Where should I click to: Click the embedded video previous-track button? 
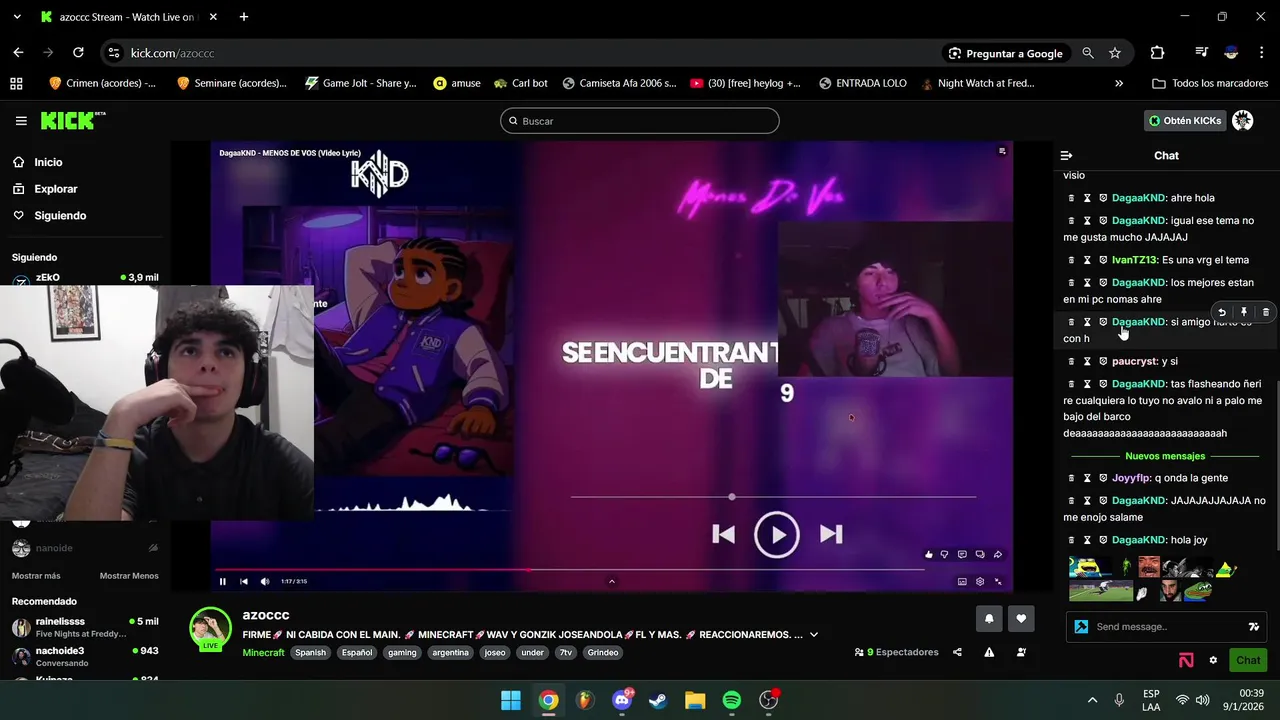723,534
